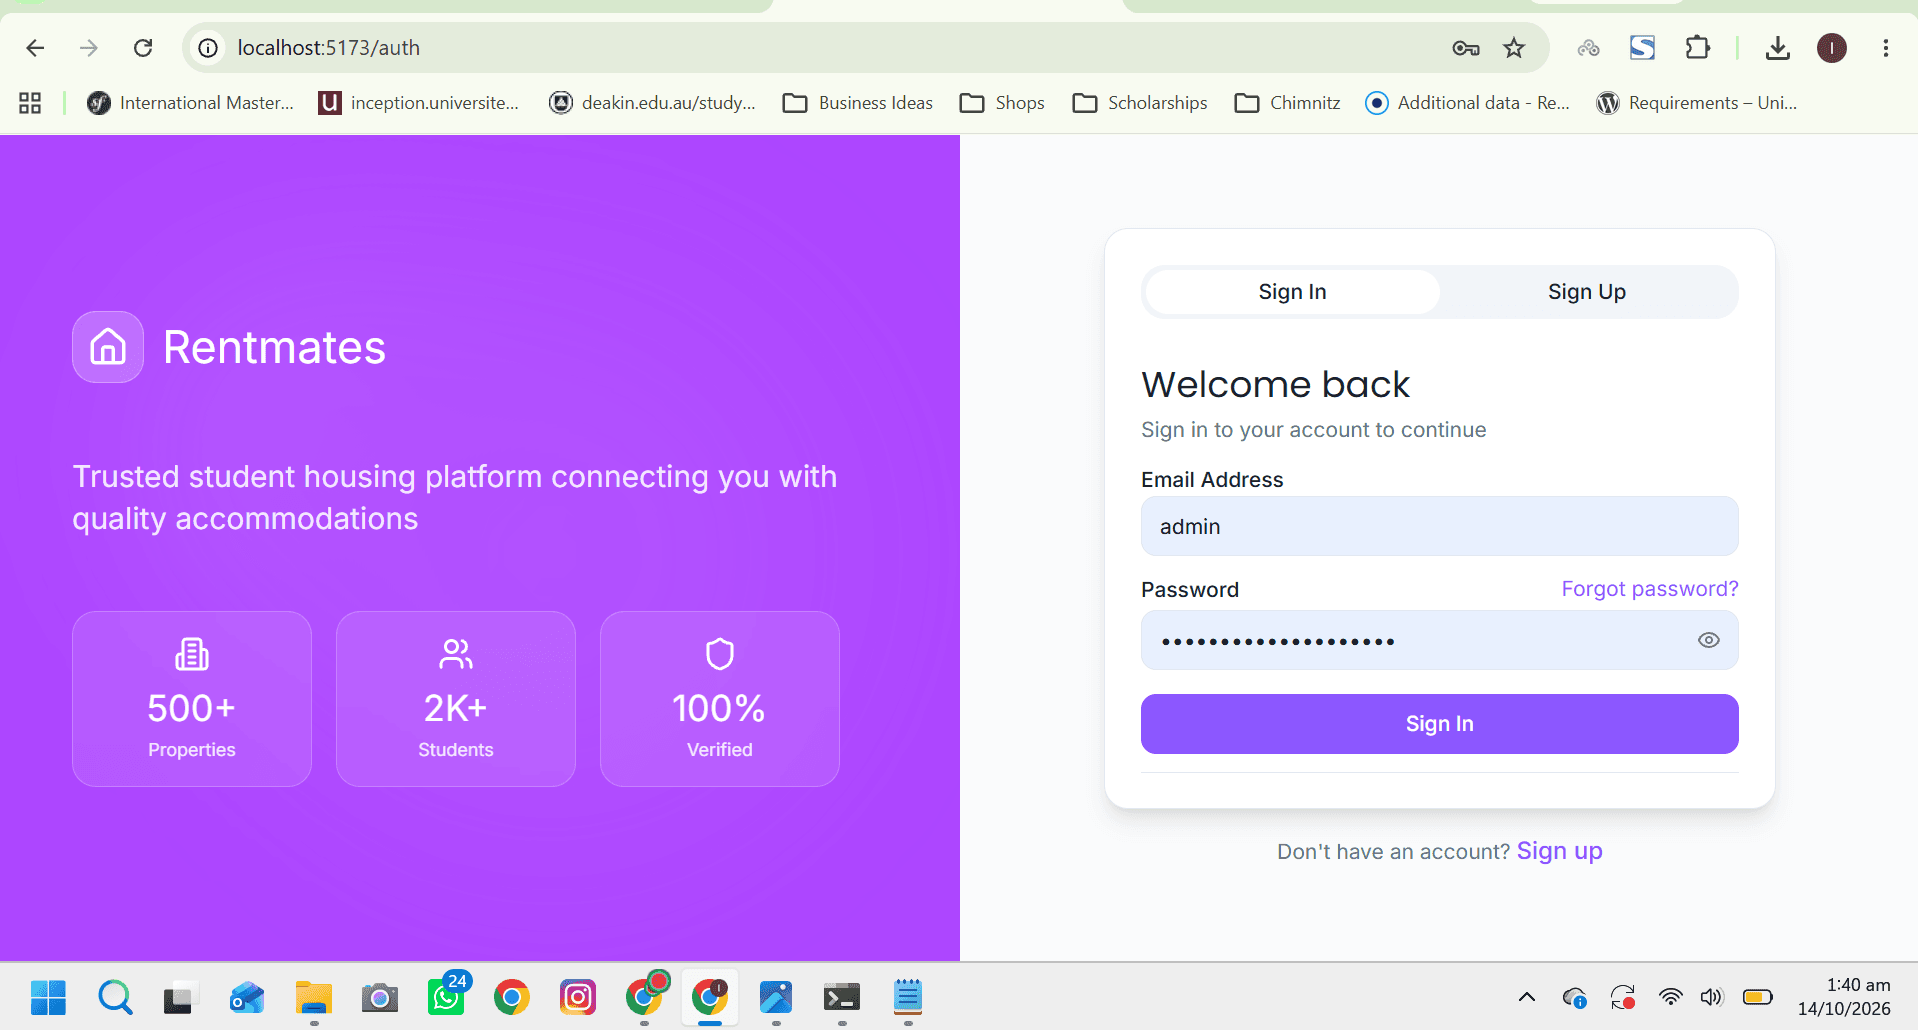Open inception.universite bookmark
The width and height of the screenshot is (1918, 1030).
tap(419, 103)
